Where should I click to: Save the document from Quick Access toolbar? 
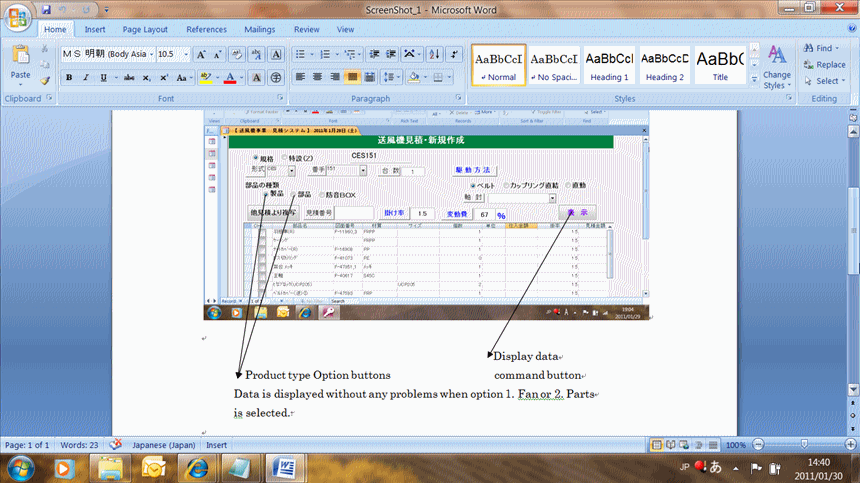point(46,9)
